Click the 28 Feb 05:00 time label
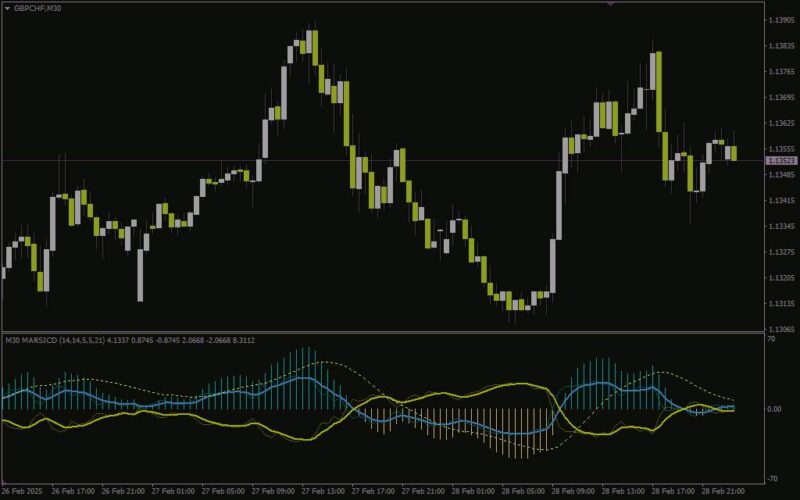 pyautogui.click(x=523, y=491)
